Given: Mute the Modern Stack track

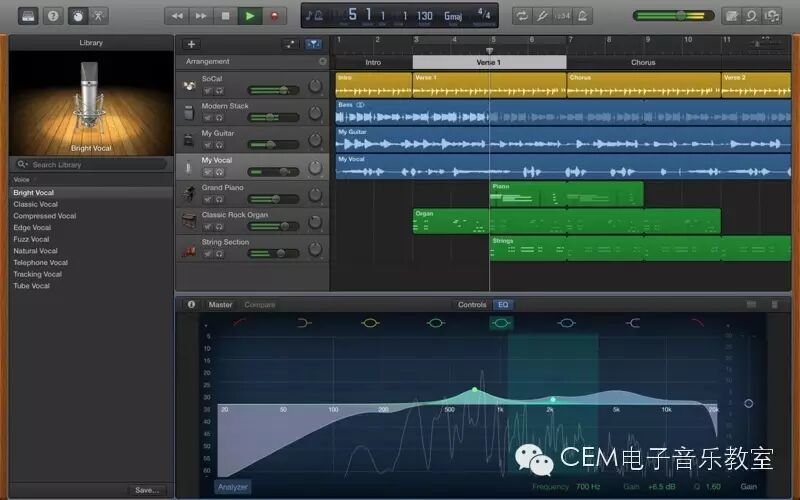Looking at the screenshot, I should click(208, 117).
